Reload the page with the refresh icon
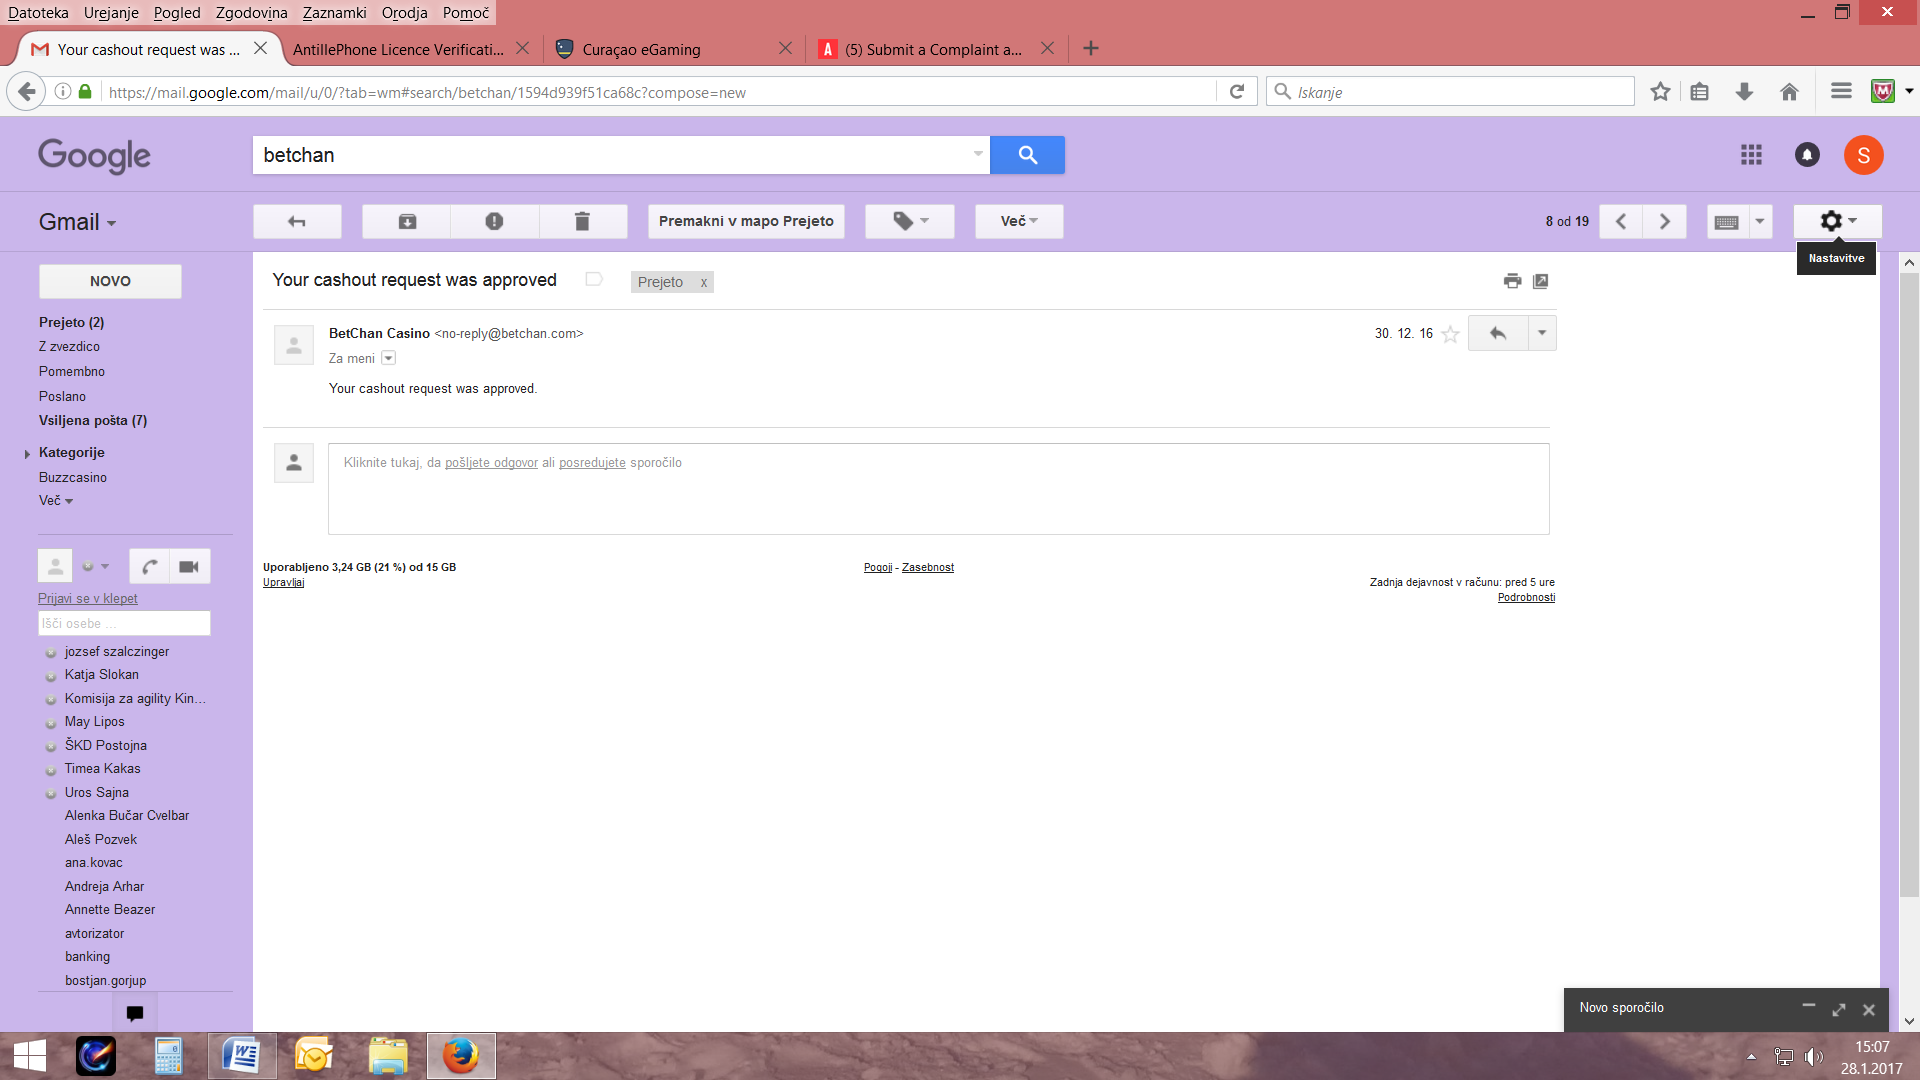This screenshot has height=1080, width=1920. 1237,92
